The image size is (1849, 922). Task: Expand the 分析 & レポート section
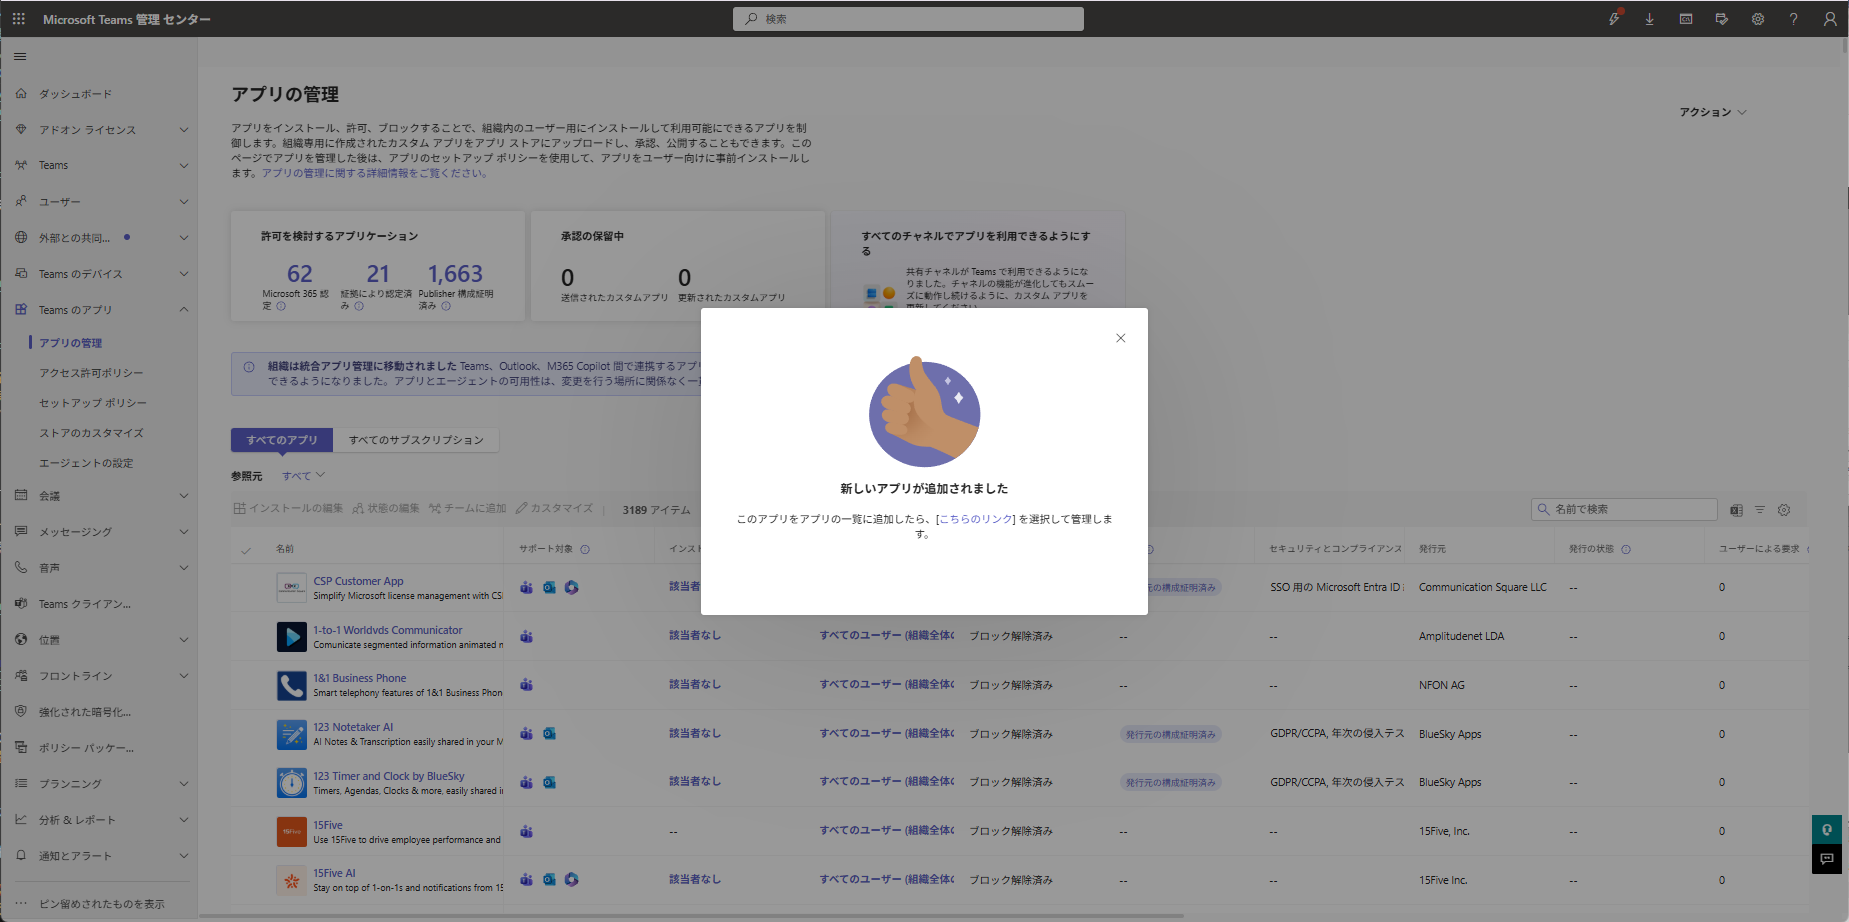pyautogui.click(x=184, y=820)
